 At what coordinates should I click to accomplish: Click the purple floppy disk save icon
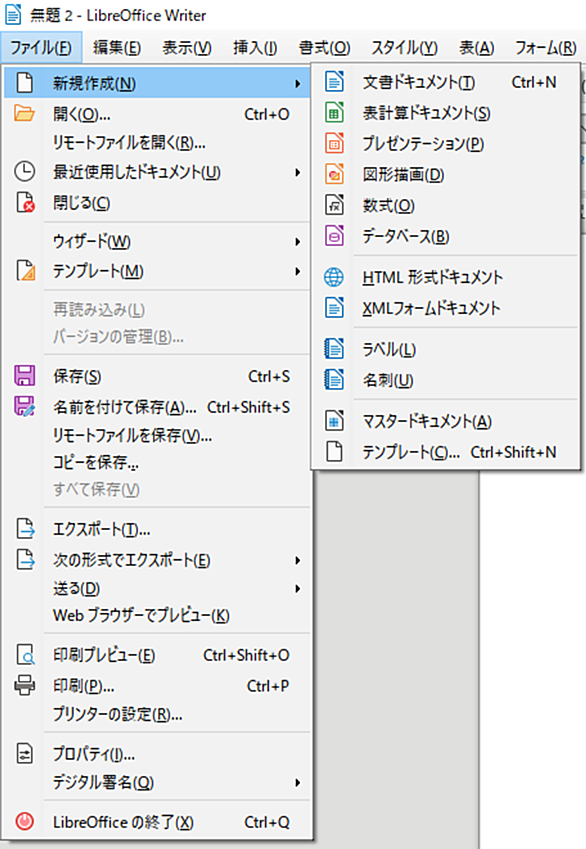pos(24,376)
